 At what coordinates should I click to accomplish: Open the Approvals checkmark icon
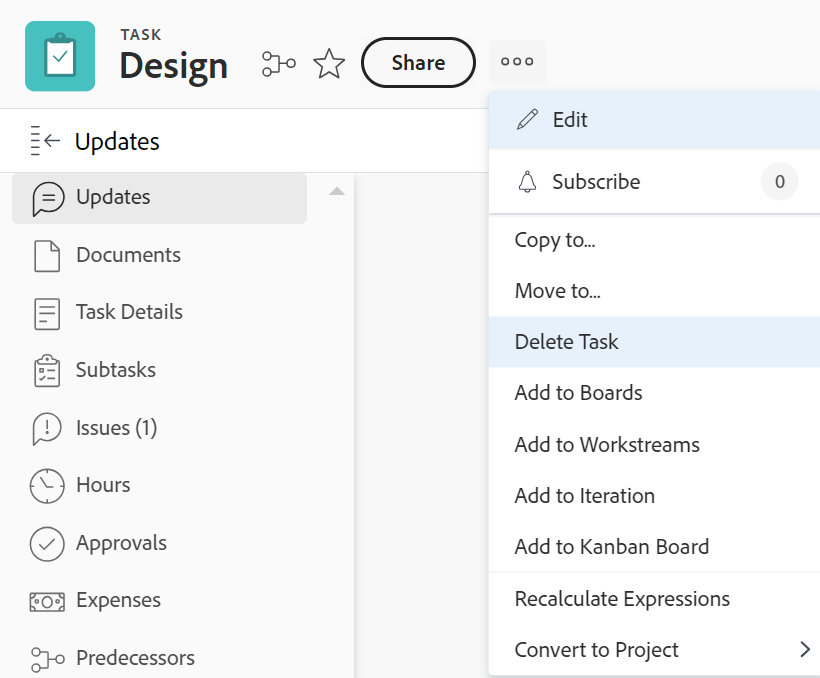pyautogui.click(x=47, y=543)
